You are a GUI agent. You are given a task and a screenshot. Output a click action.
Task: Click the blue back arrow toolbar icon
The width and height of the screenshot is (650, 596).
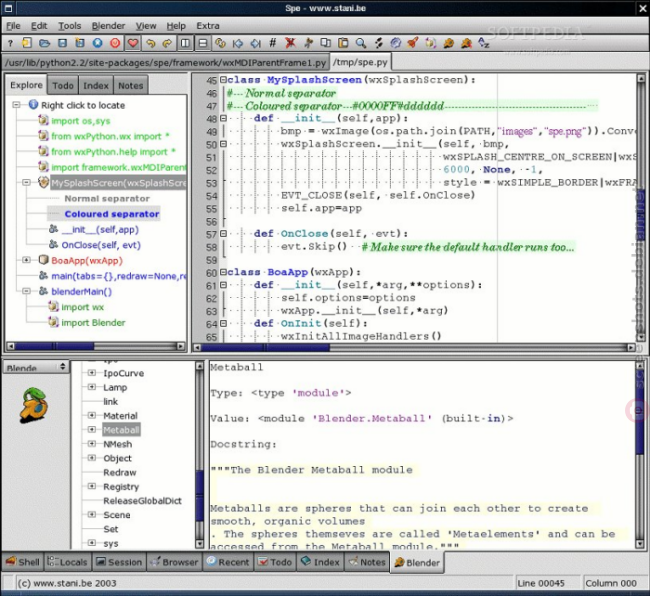(x=238, y=43)
